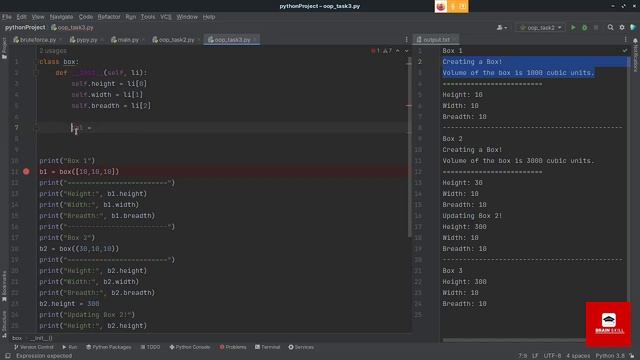
Task: Open the Edit menu
Action: click(x=21, y=17)
